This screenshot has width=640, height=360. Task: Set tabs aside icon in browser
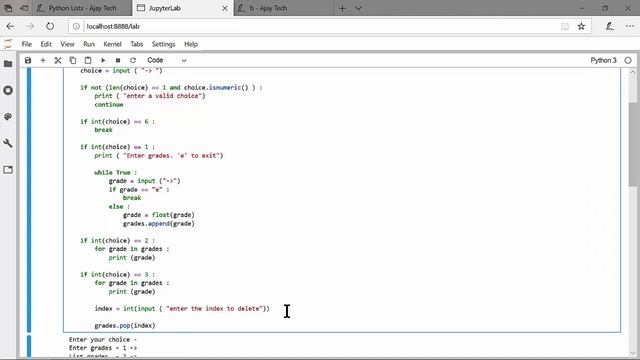coord(24,8)
